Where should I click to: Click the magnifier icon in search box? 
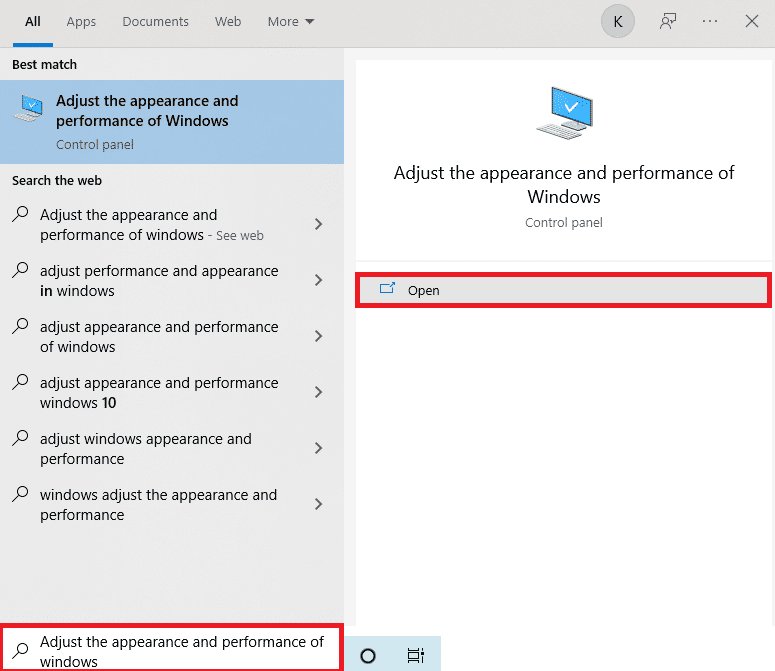point(20,650)
